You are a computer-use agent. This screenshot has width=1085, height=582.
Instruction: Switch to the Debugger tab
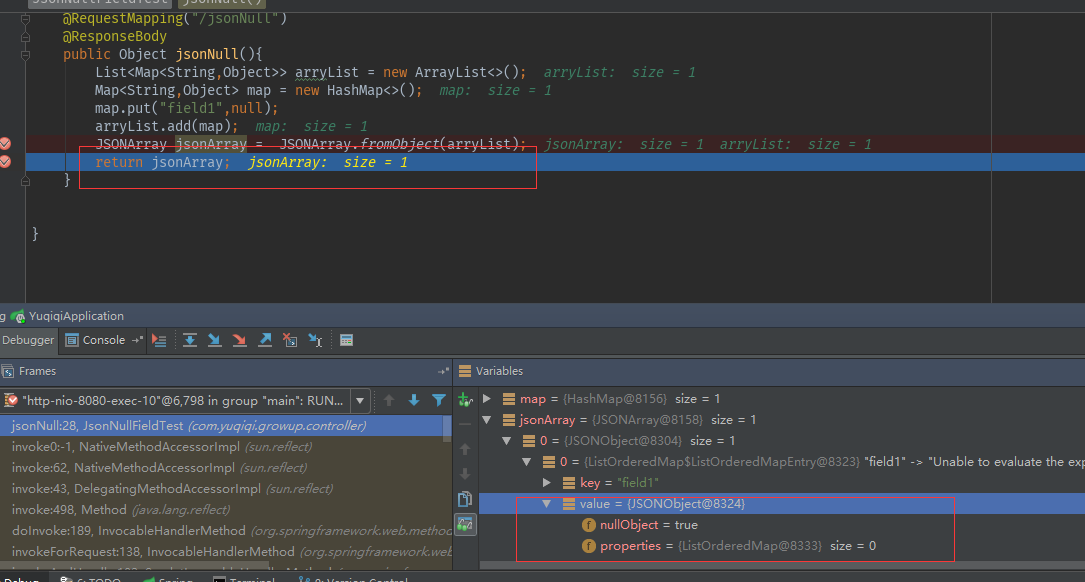28,340
